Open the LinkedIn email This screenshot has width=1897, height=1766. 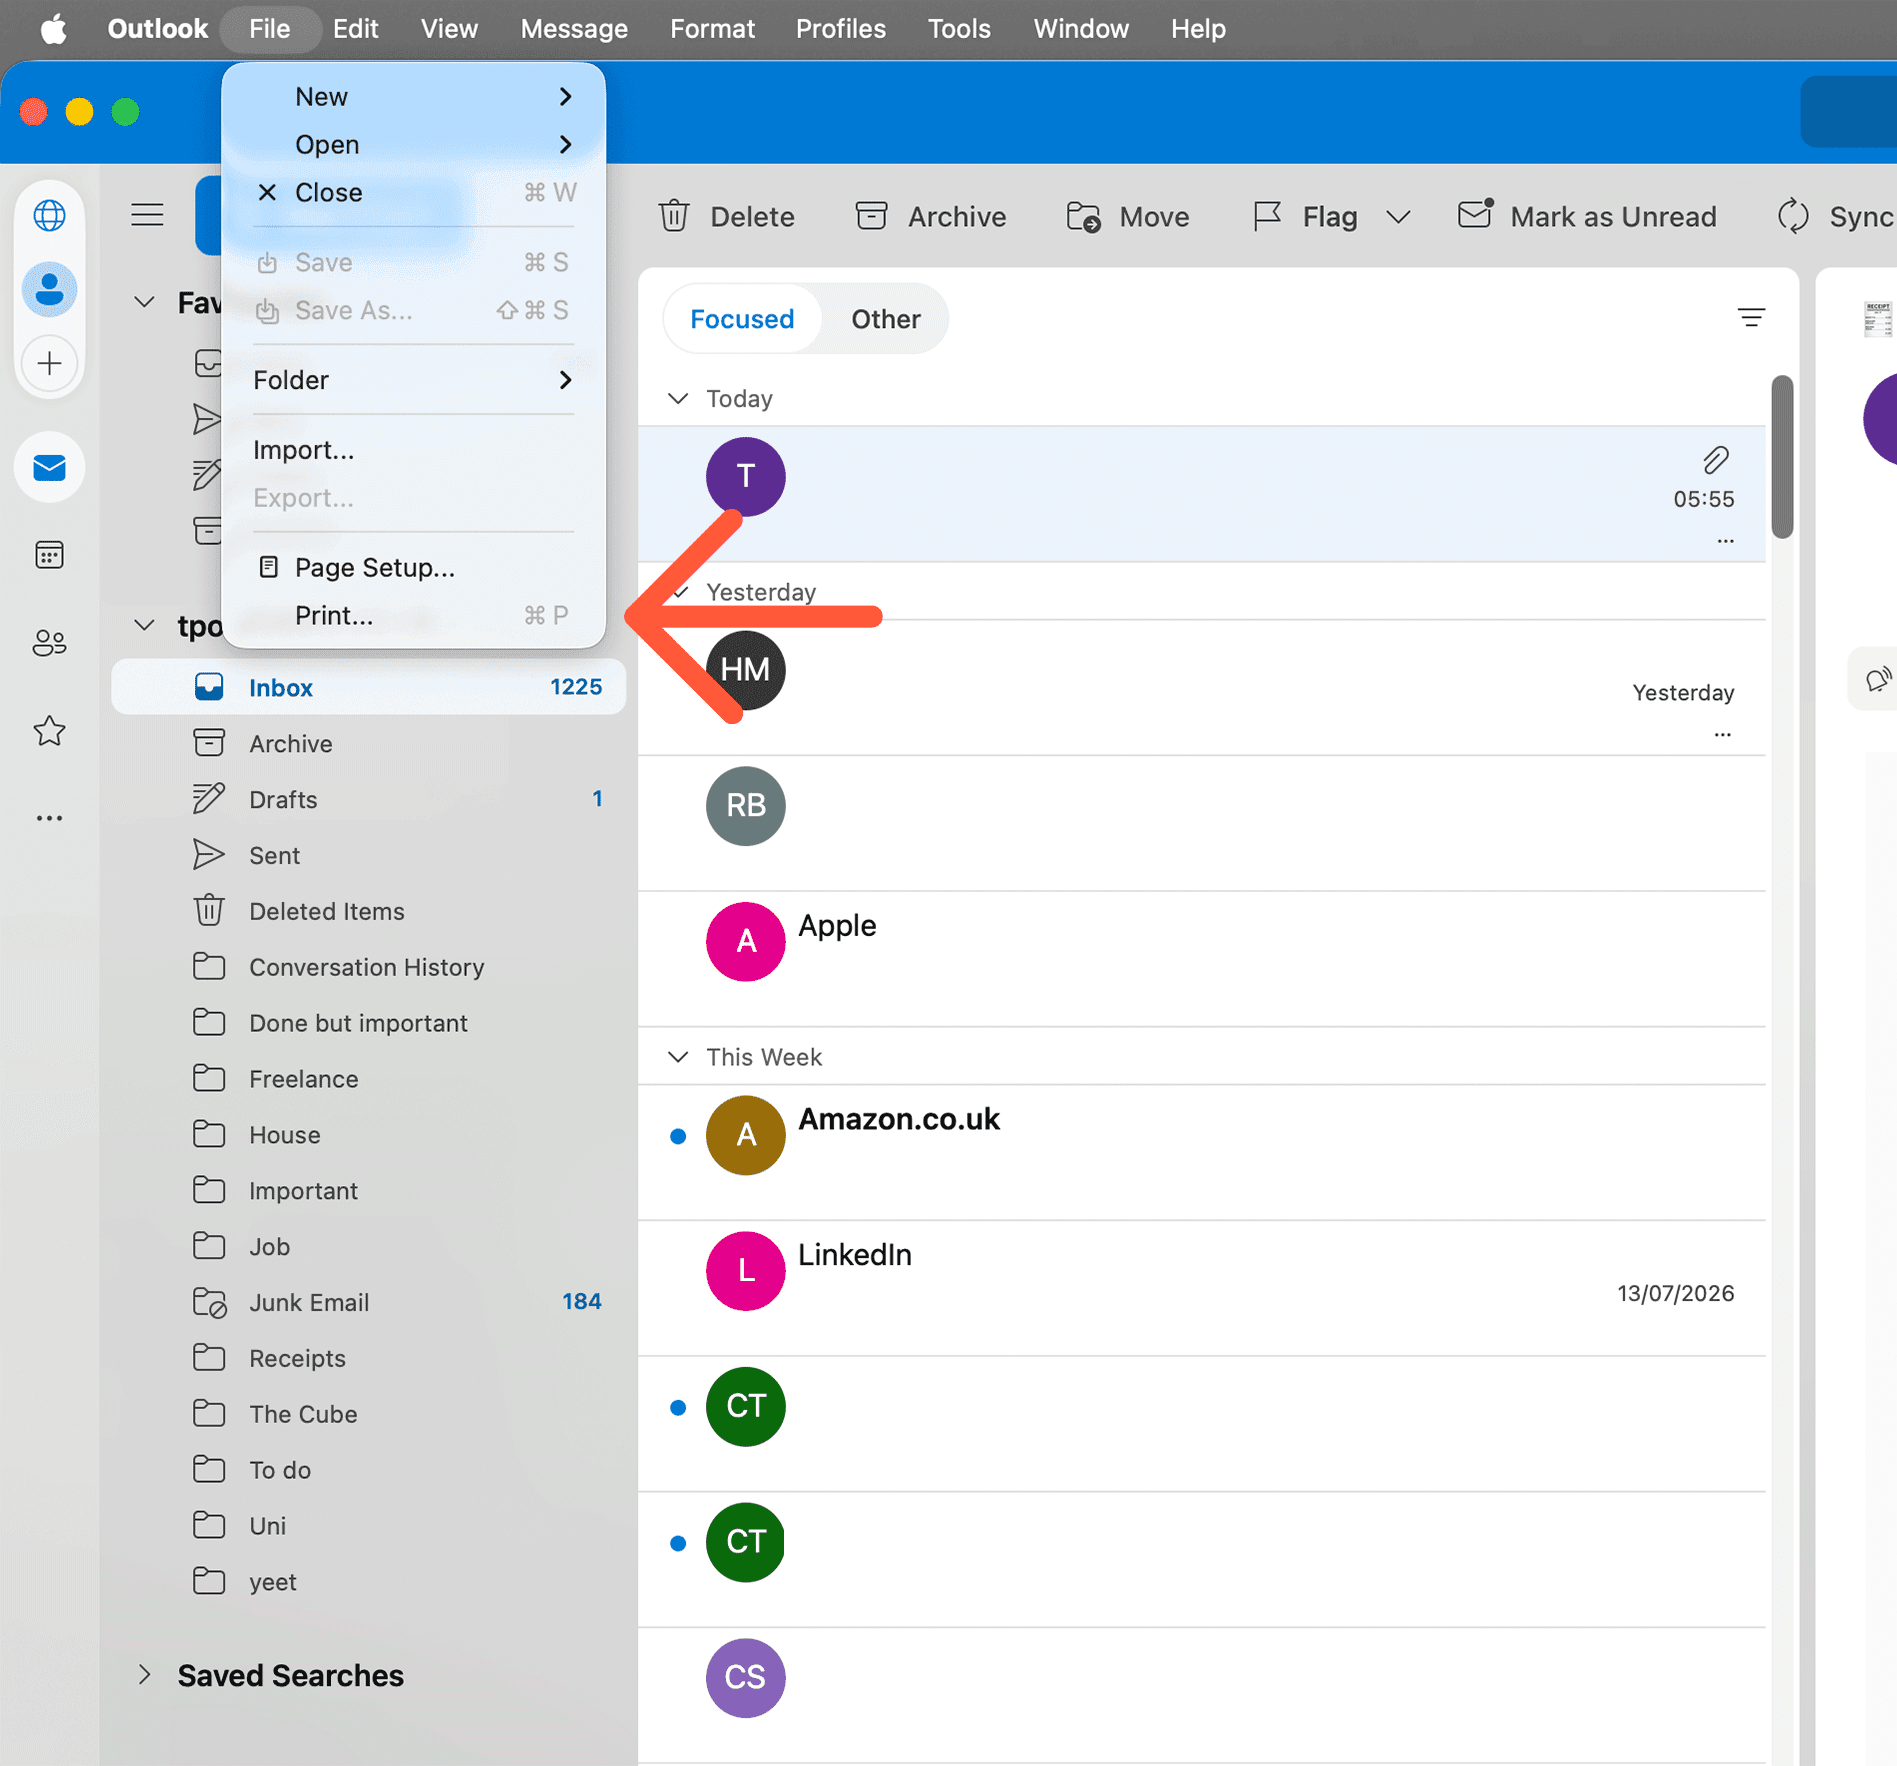coord(1202,1288)
